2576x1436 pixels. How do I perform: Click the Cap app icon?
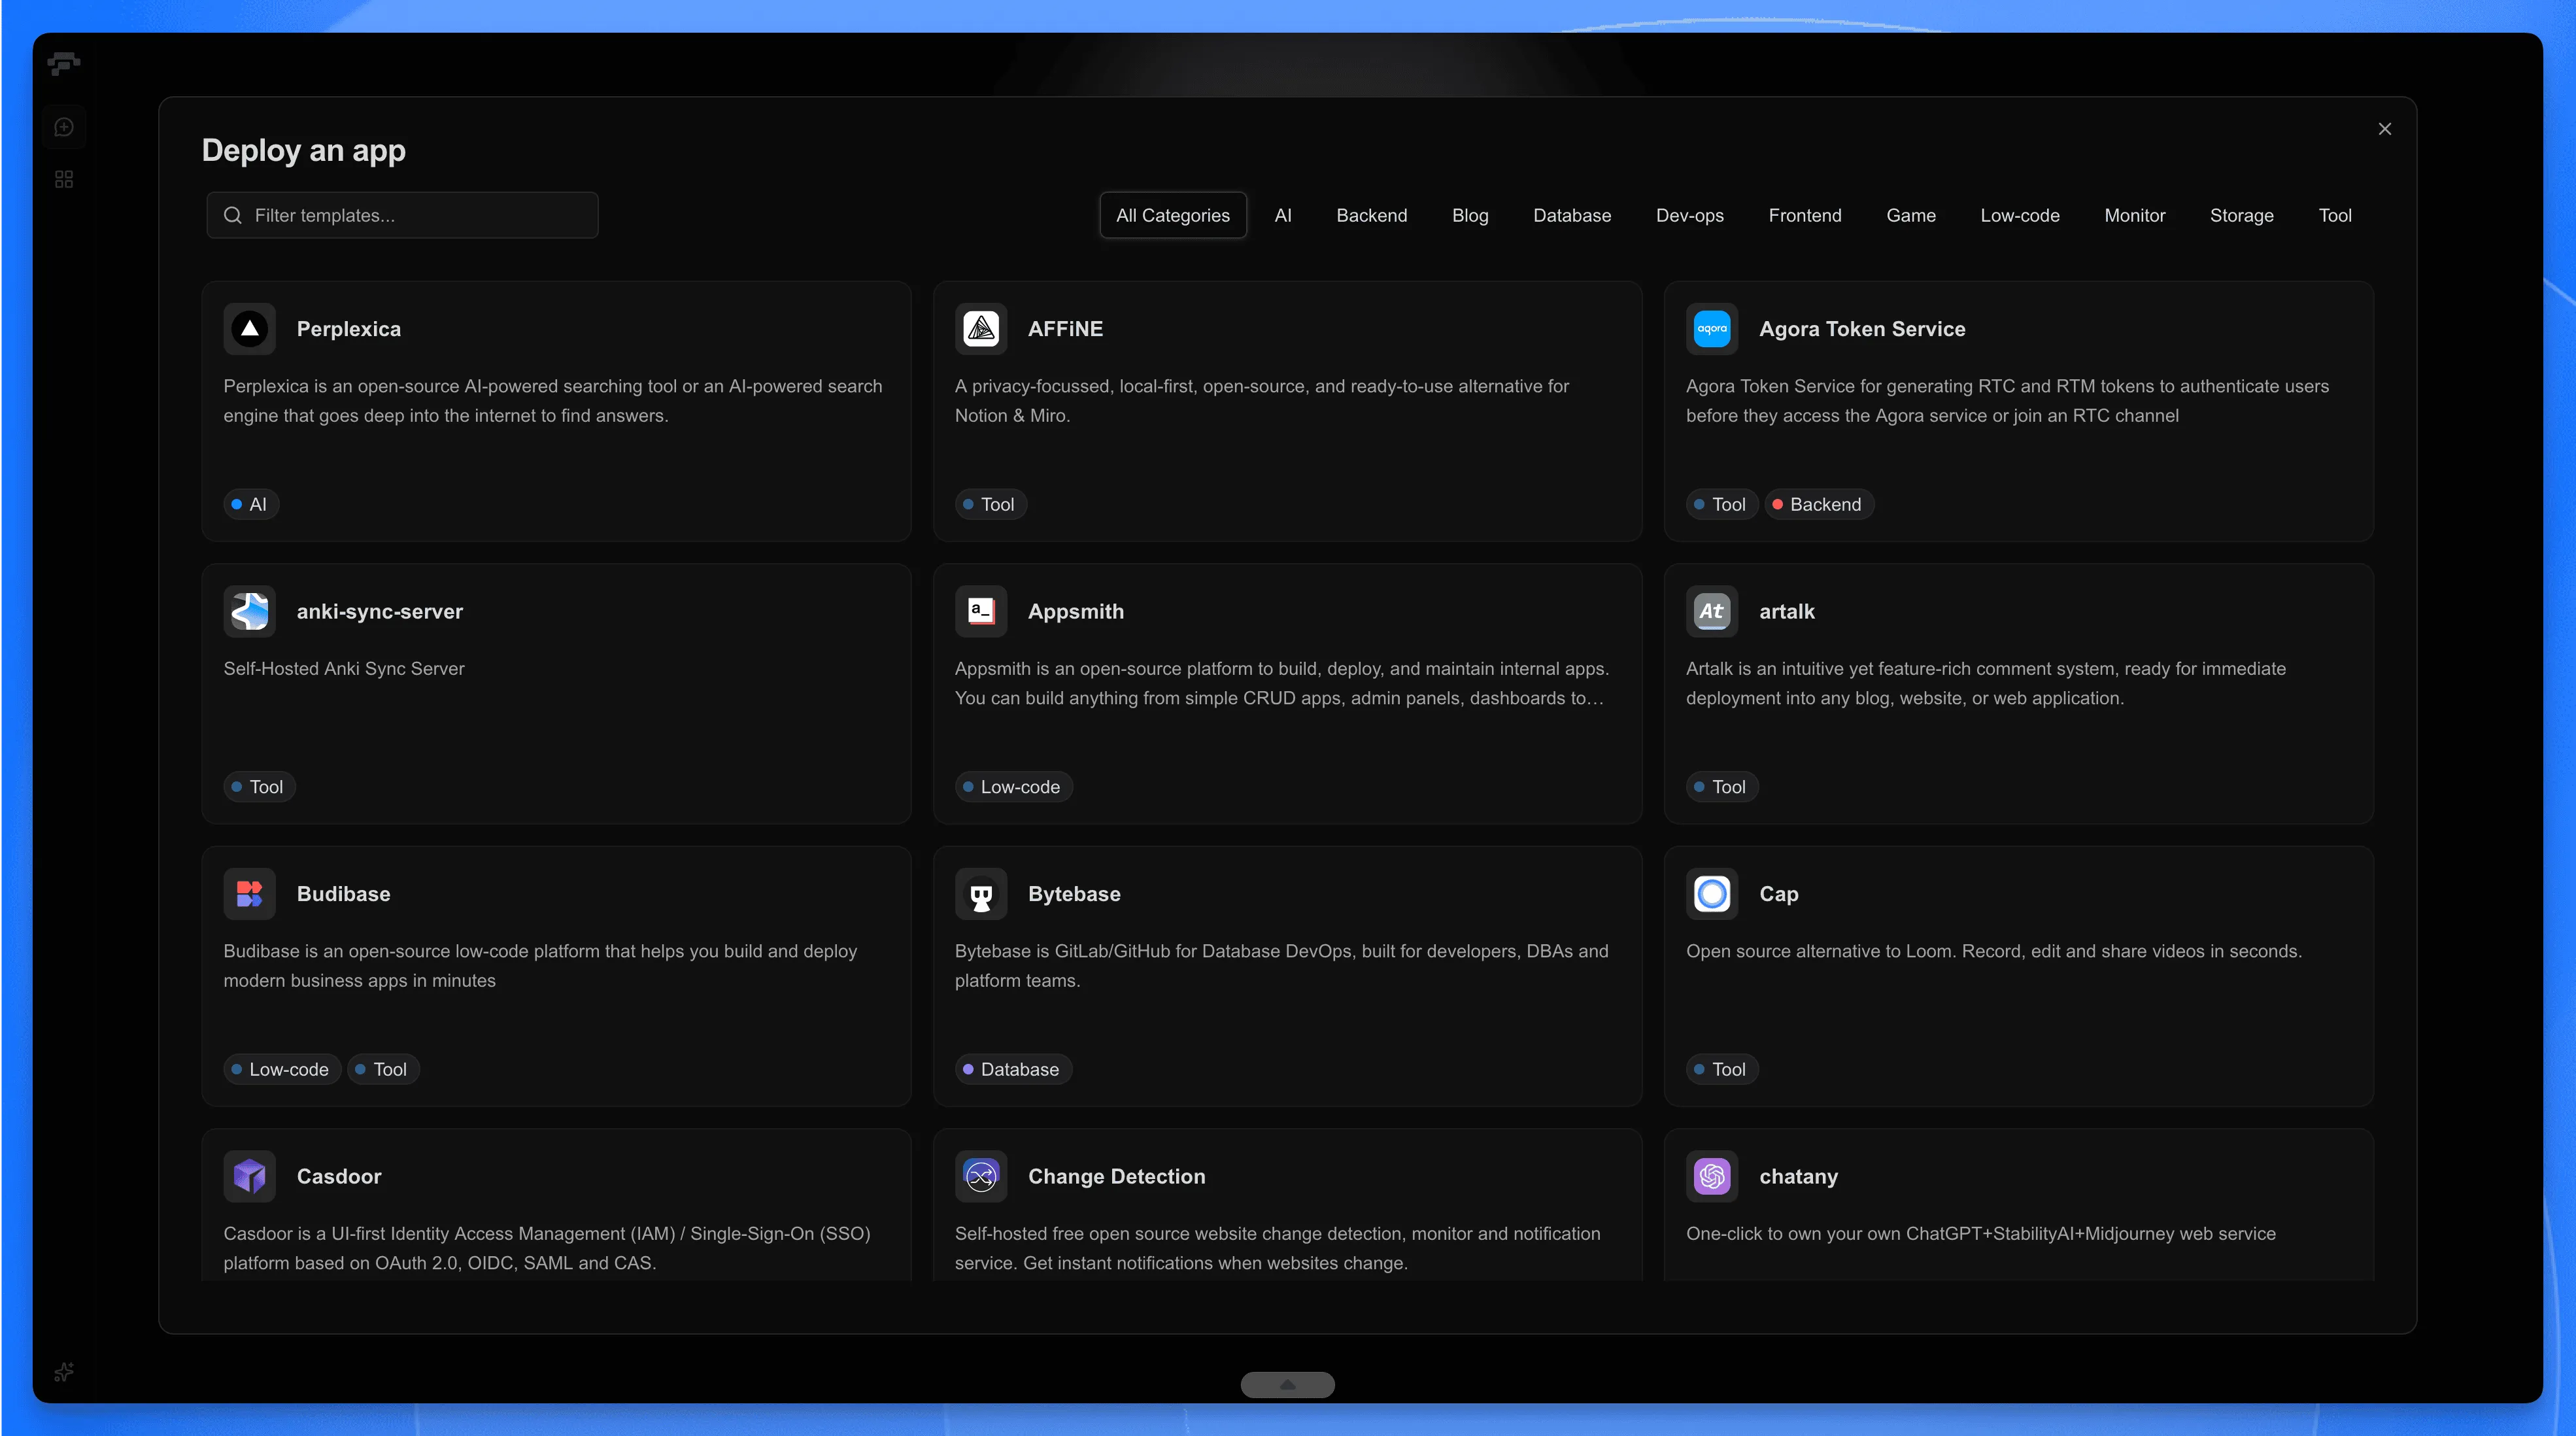tap(1711, 894)
